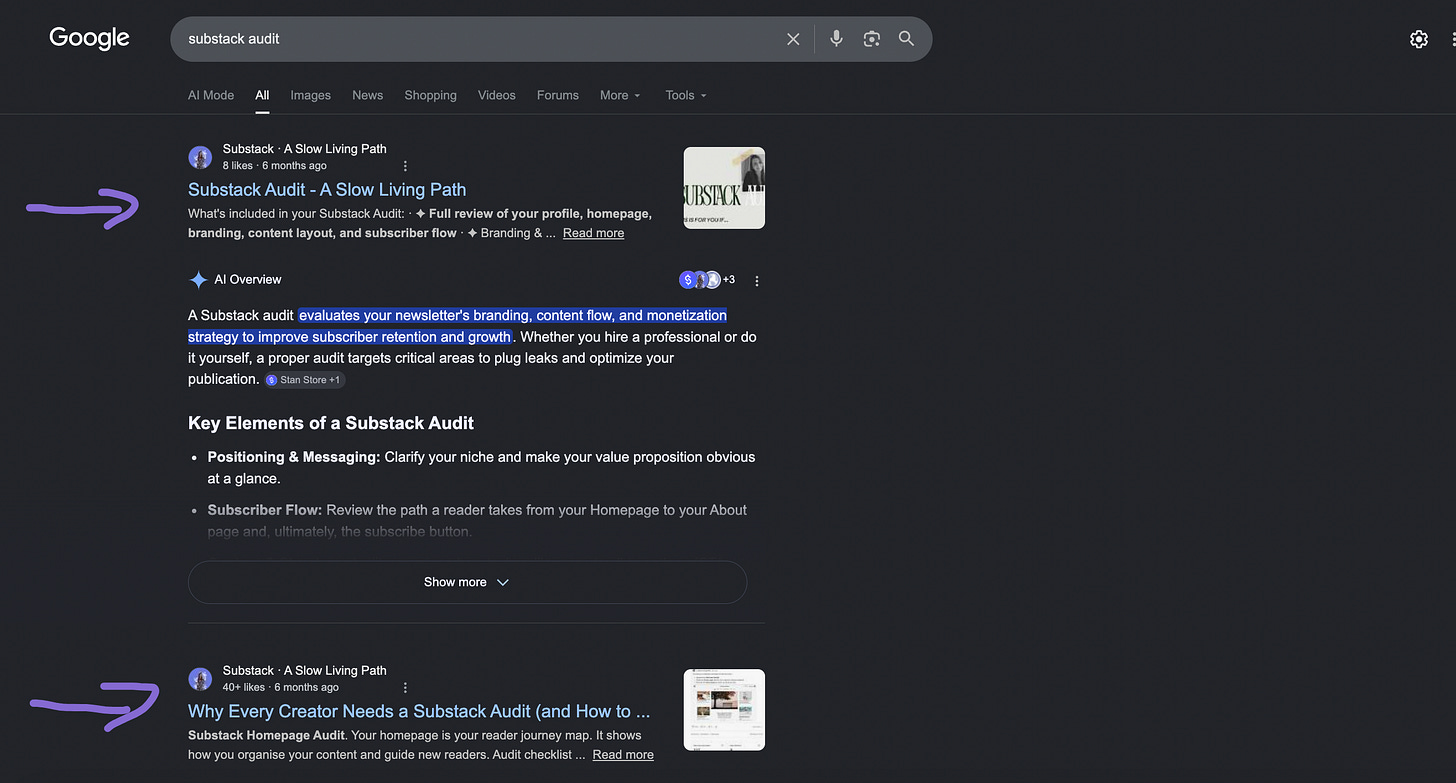Viewport: 1456px width, 783px height.
Task: Click the favicon of the Substack Audit result
Action: [x=200, y=157]
